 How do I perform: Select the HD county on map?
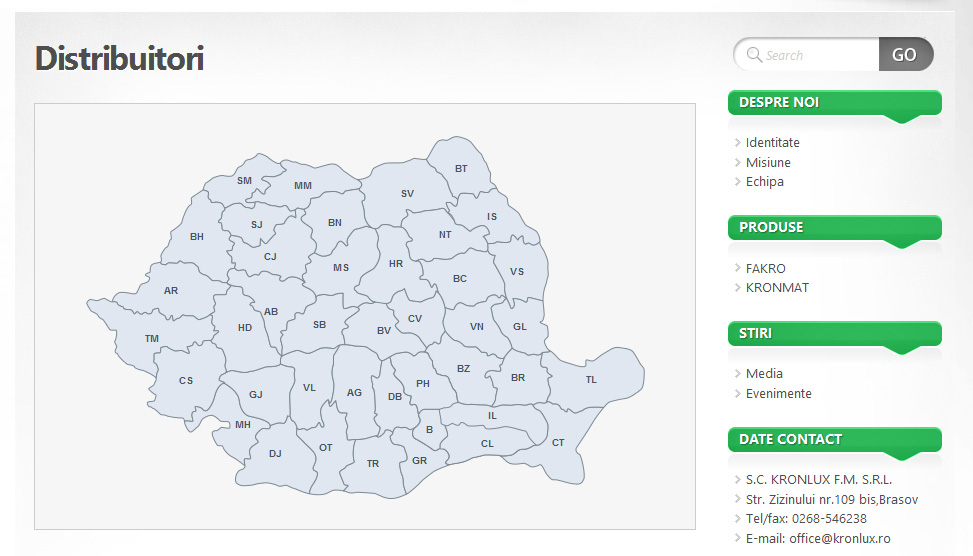coord(245,328)
